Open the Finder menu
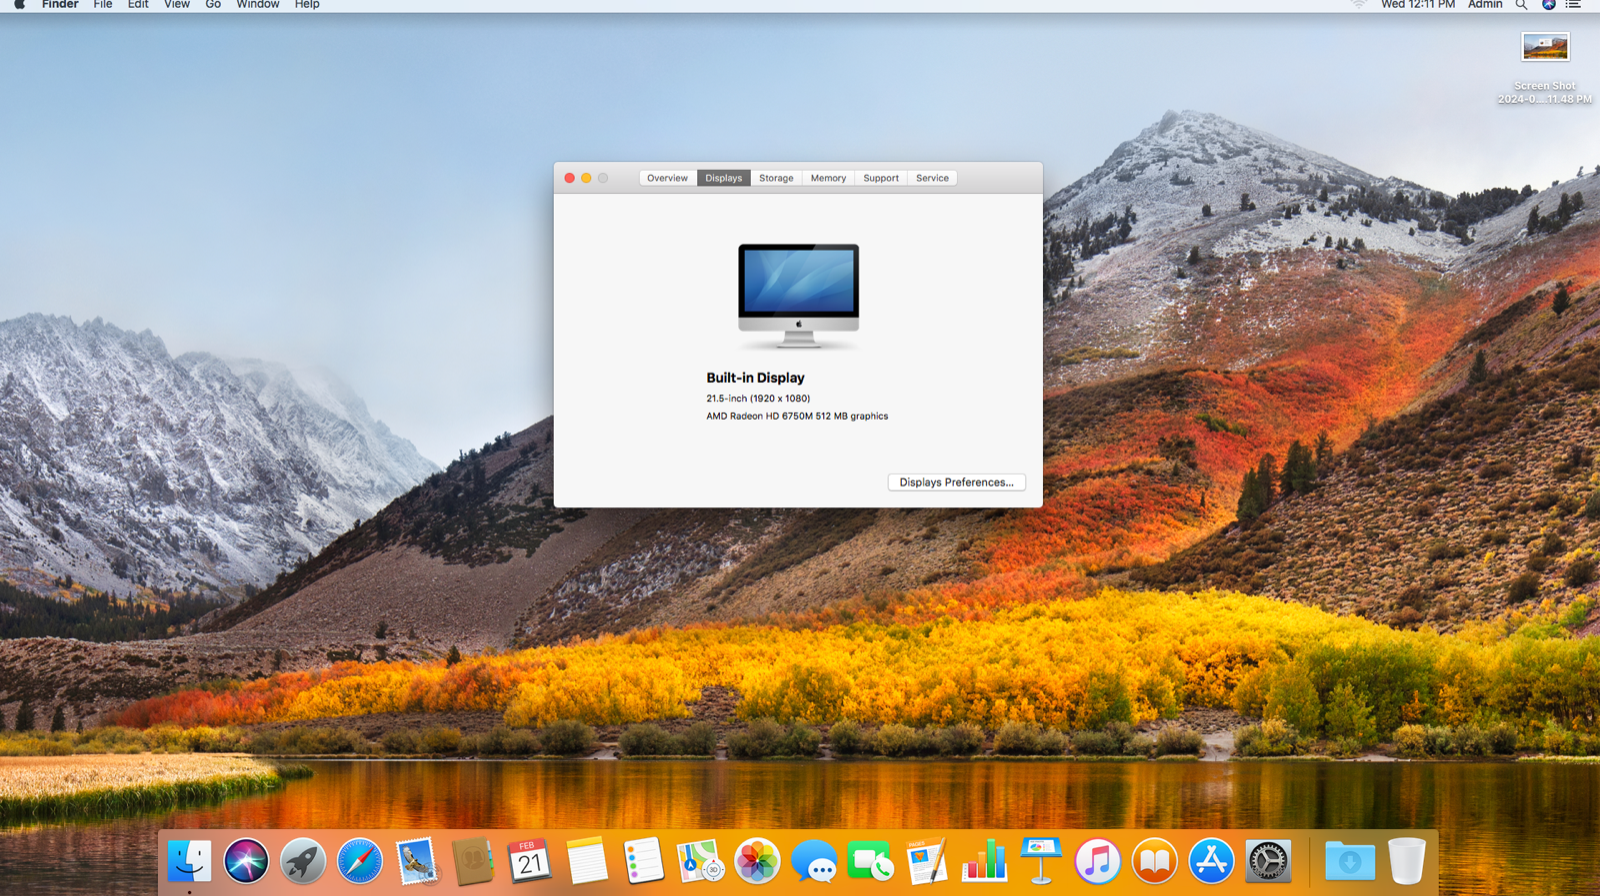The width and height of the screenshot is (1600, 896). 60,5
